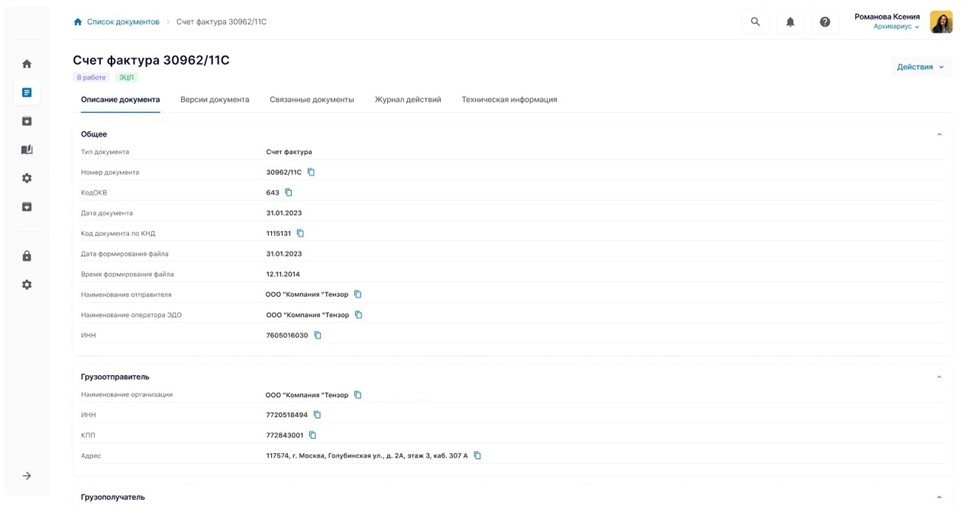Click the active documents icon in sidebar

pyautogui.click(x=27, y=93)
